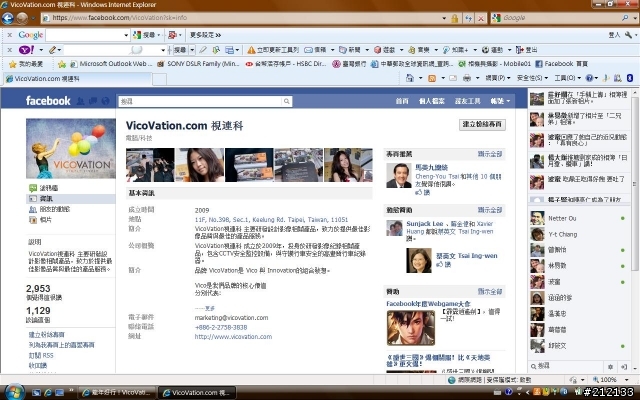Click the Tsai Ing-wen page link

pos(467,256)
